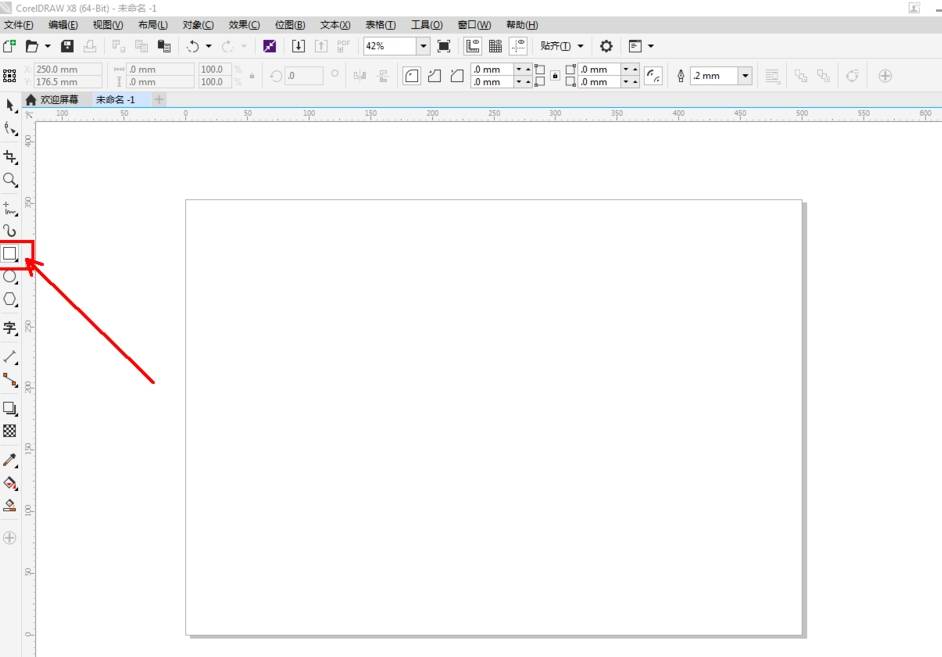Viewport: 942px width, 657px height.
Task: Choose the Polygon tool
Action: (11, 299)
